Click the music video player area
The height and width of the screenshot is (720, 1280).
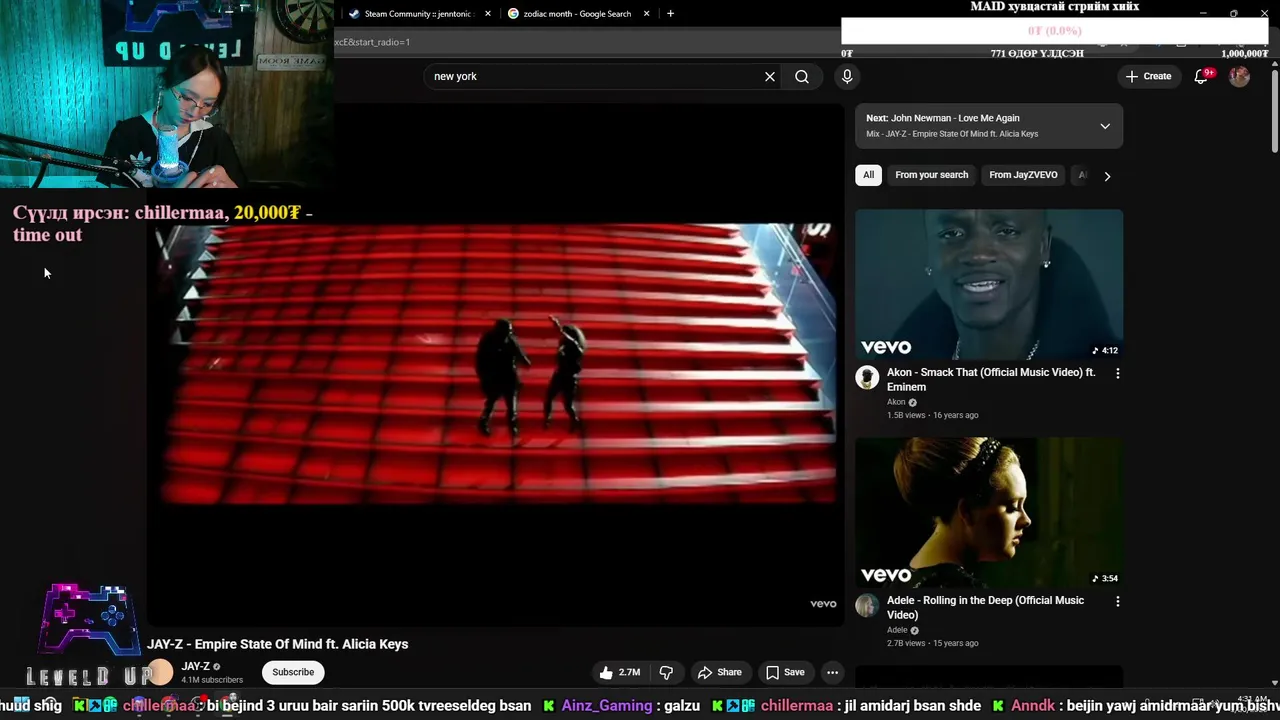(x=497, y=364)
